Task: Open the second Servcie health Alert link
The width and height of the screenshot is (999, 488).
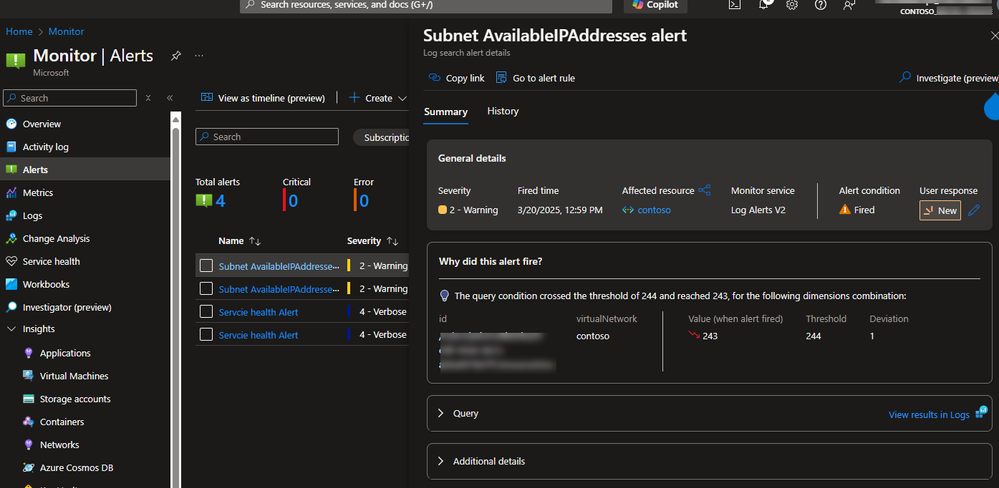Action: [x=258, y=335]
